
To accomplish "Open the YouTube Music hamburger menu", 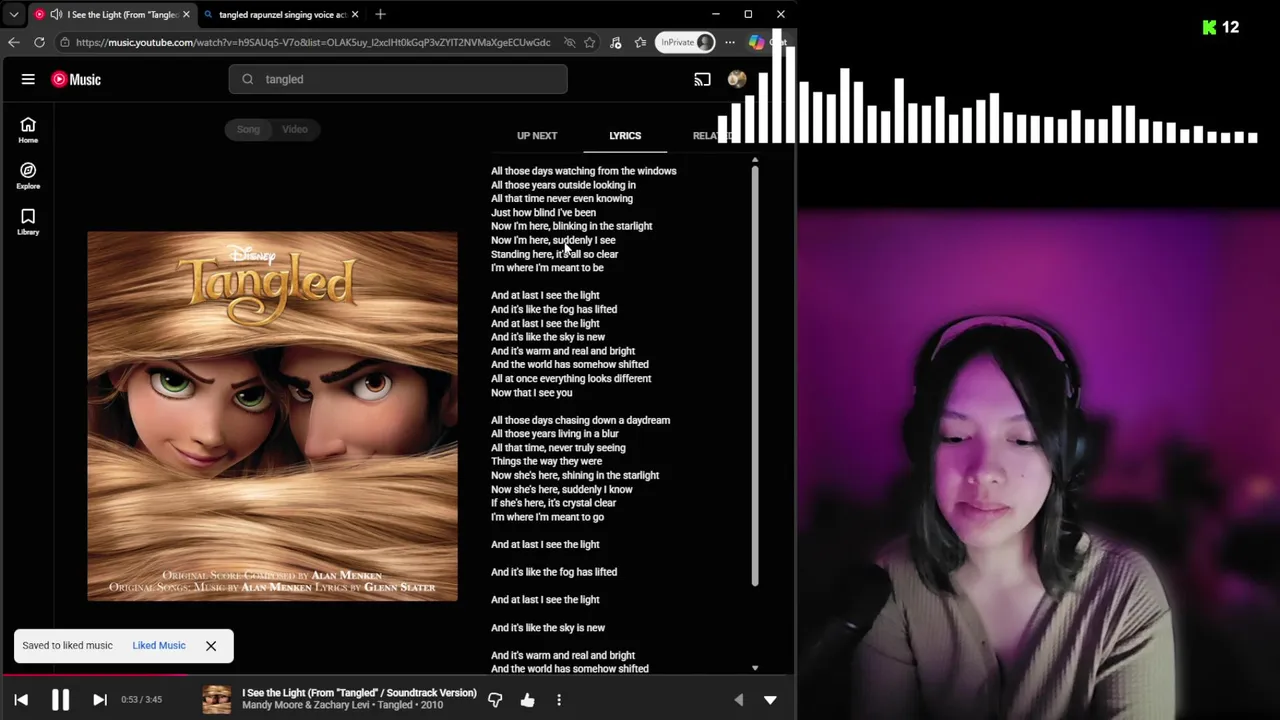I will (28, 79).
